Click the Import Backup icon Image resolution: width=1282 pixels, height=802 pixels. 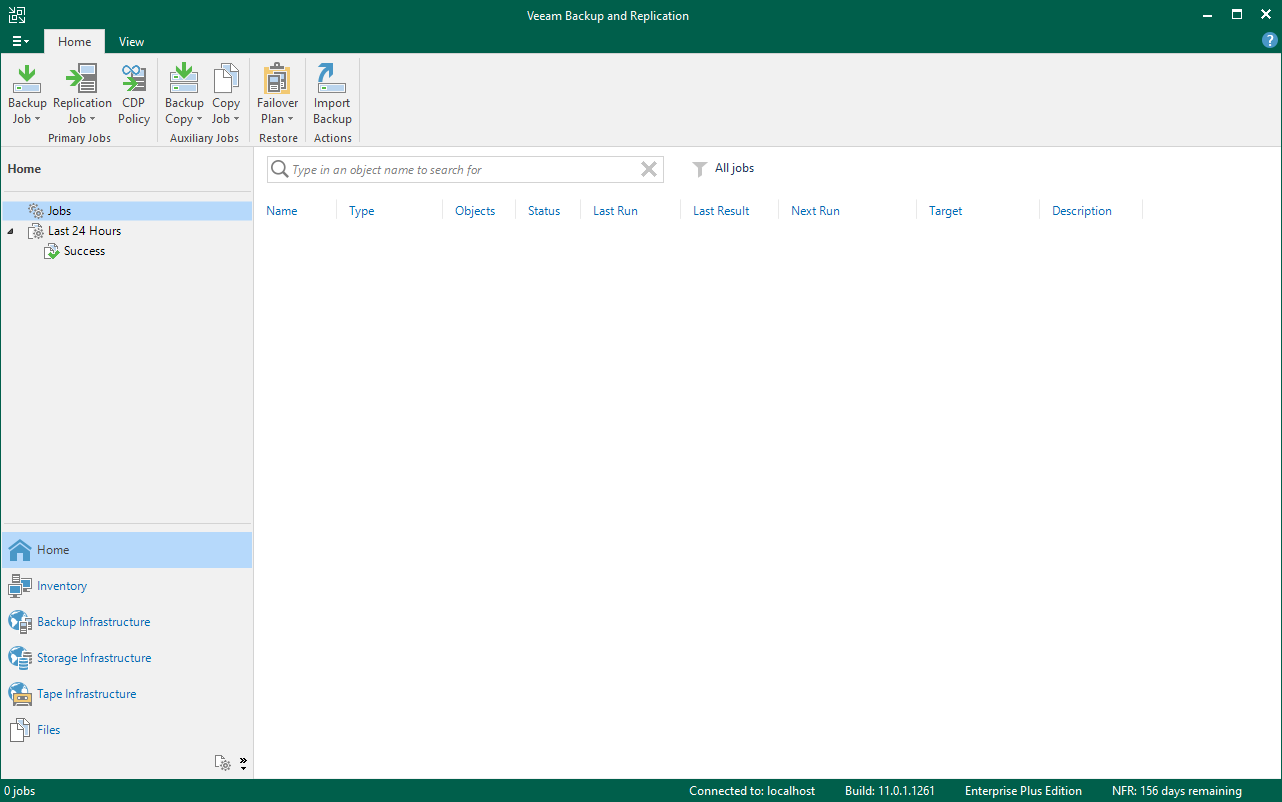click(332, 80)
